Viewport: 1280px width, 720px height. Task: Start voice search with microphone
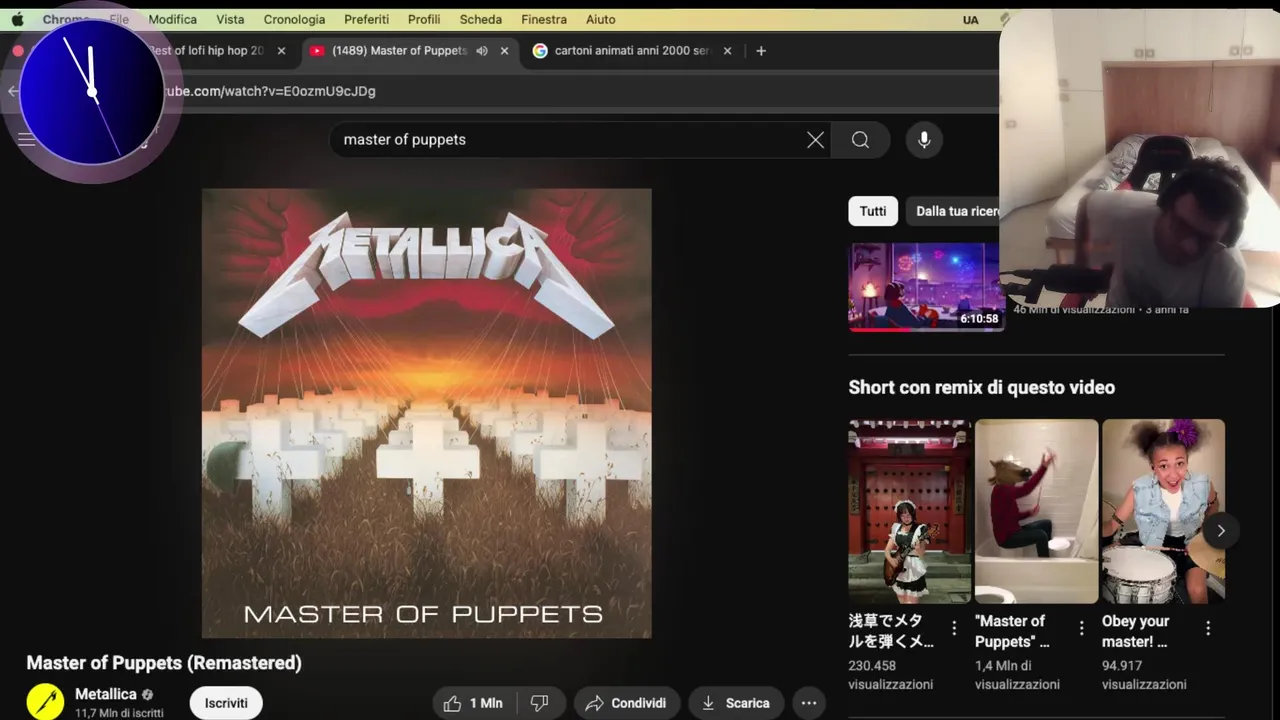coord(924,140)
